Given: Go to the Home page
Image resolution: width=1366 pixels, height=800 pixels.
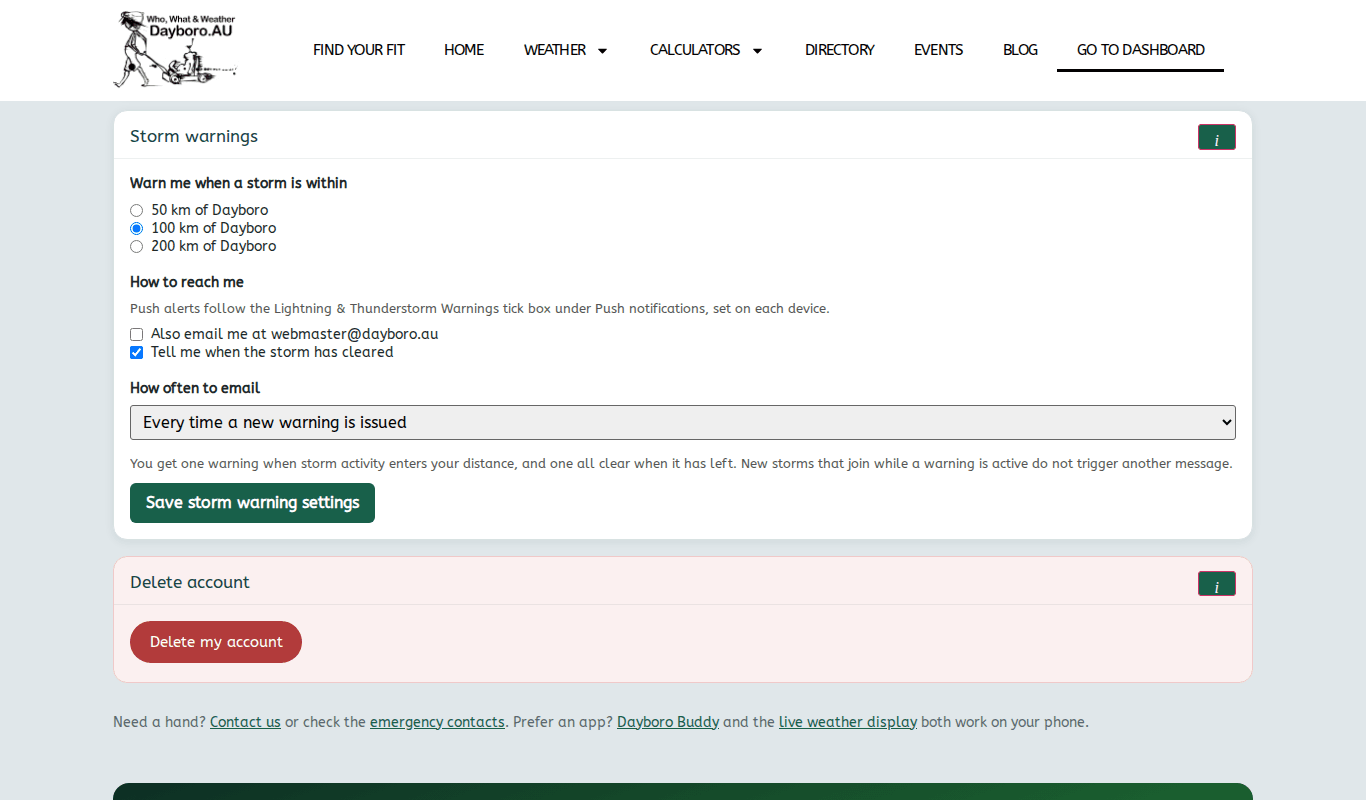Looking at the screenshot, I should pyautogui.click(x=464, y=50).
